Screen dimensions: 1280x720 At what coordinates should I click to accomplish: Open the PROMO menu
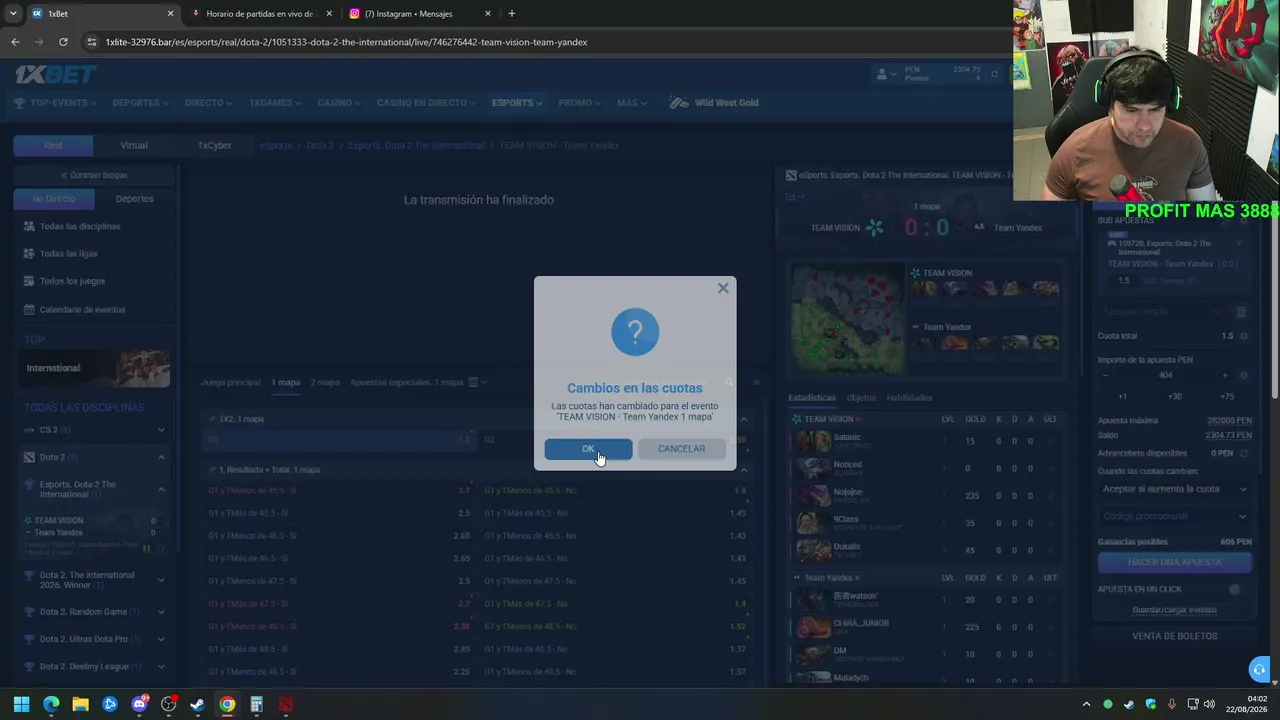(580, 103)
